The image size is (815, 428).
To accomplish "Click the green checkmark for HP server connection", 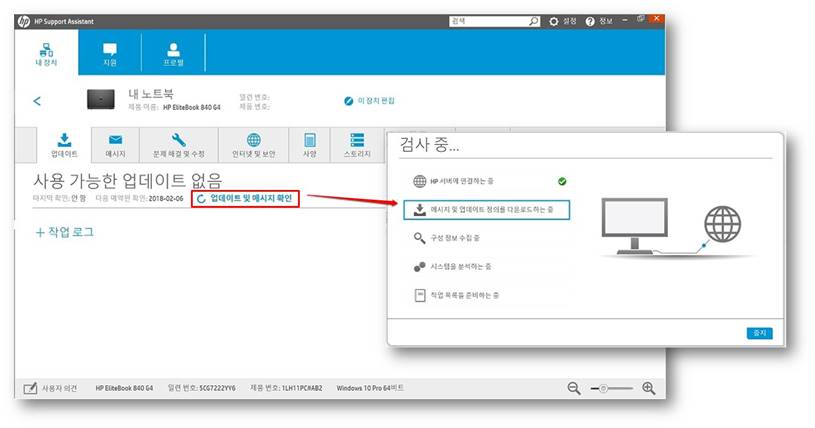I will tap(562, 181).
